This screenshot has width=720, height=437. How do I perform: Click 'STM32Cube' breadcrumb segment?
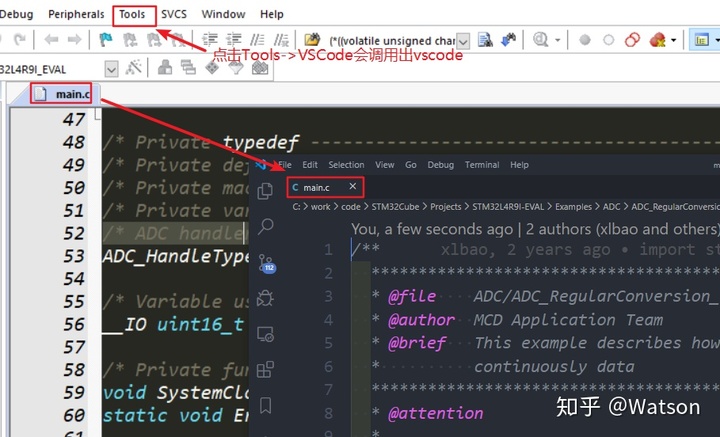point(395,207)
